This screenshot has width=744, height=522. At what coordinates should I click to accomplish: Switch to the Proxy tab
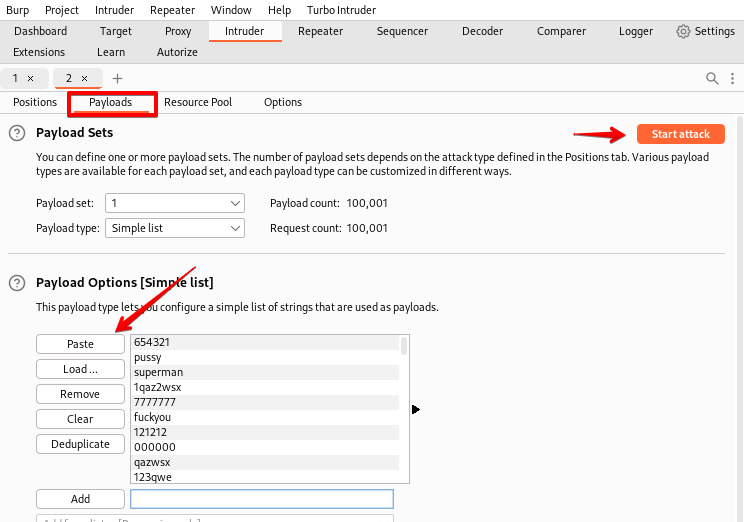[178, 31]
